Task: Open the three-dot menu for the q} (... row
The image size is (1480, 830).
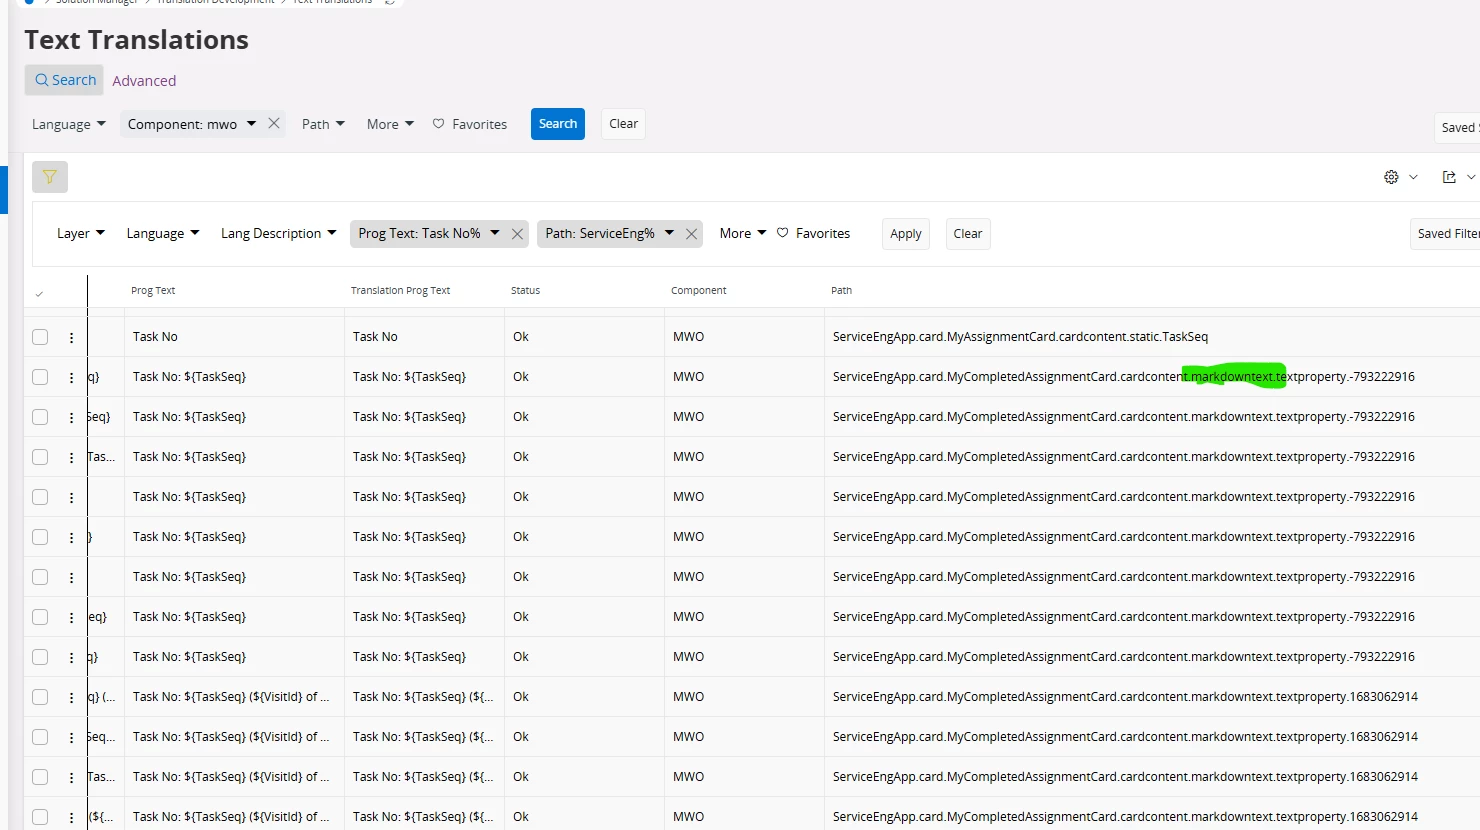Action: 71,698
